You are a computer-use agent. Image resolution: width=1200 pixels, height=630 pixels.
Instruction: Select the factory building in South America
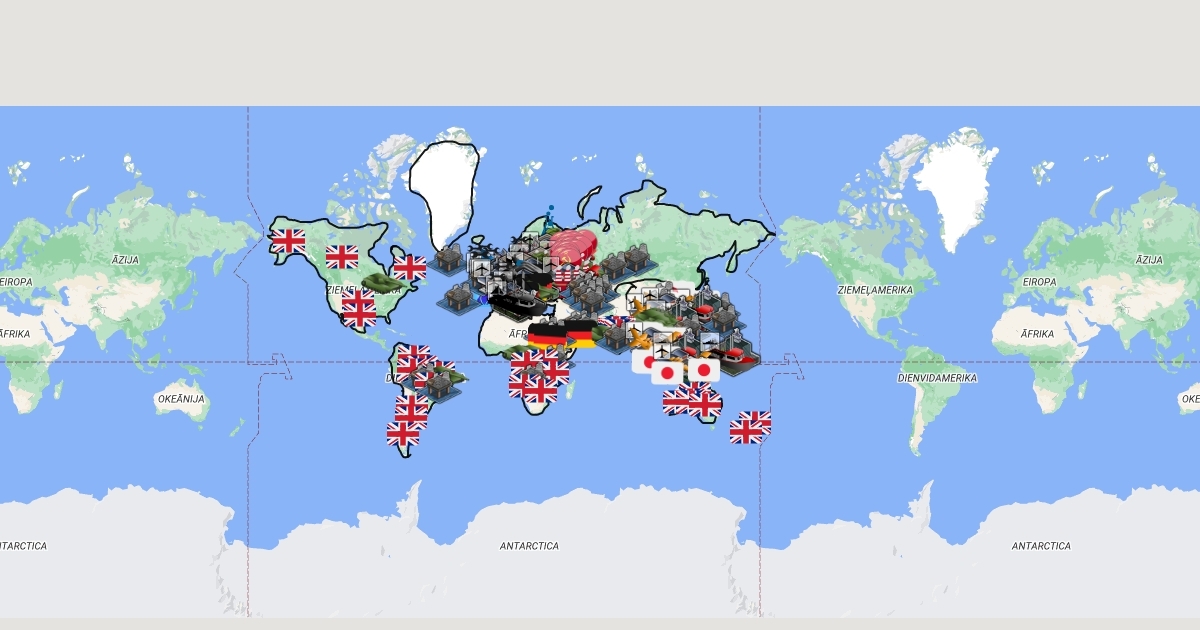tap(437, 383)
